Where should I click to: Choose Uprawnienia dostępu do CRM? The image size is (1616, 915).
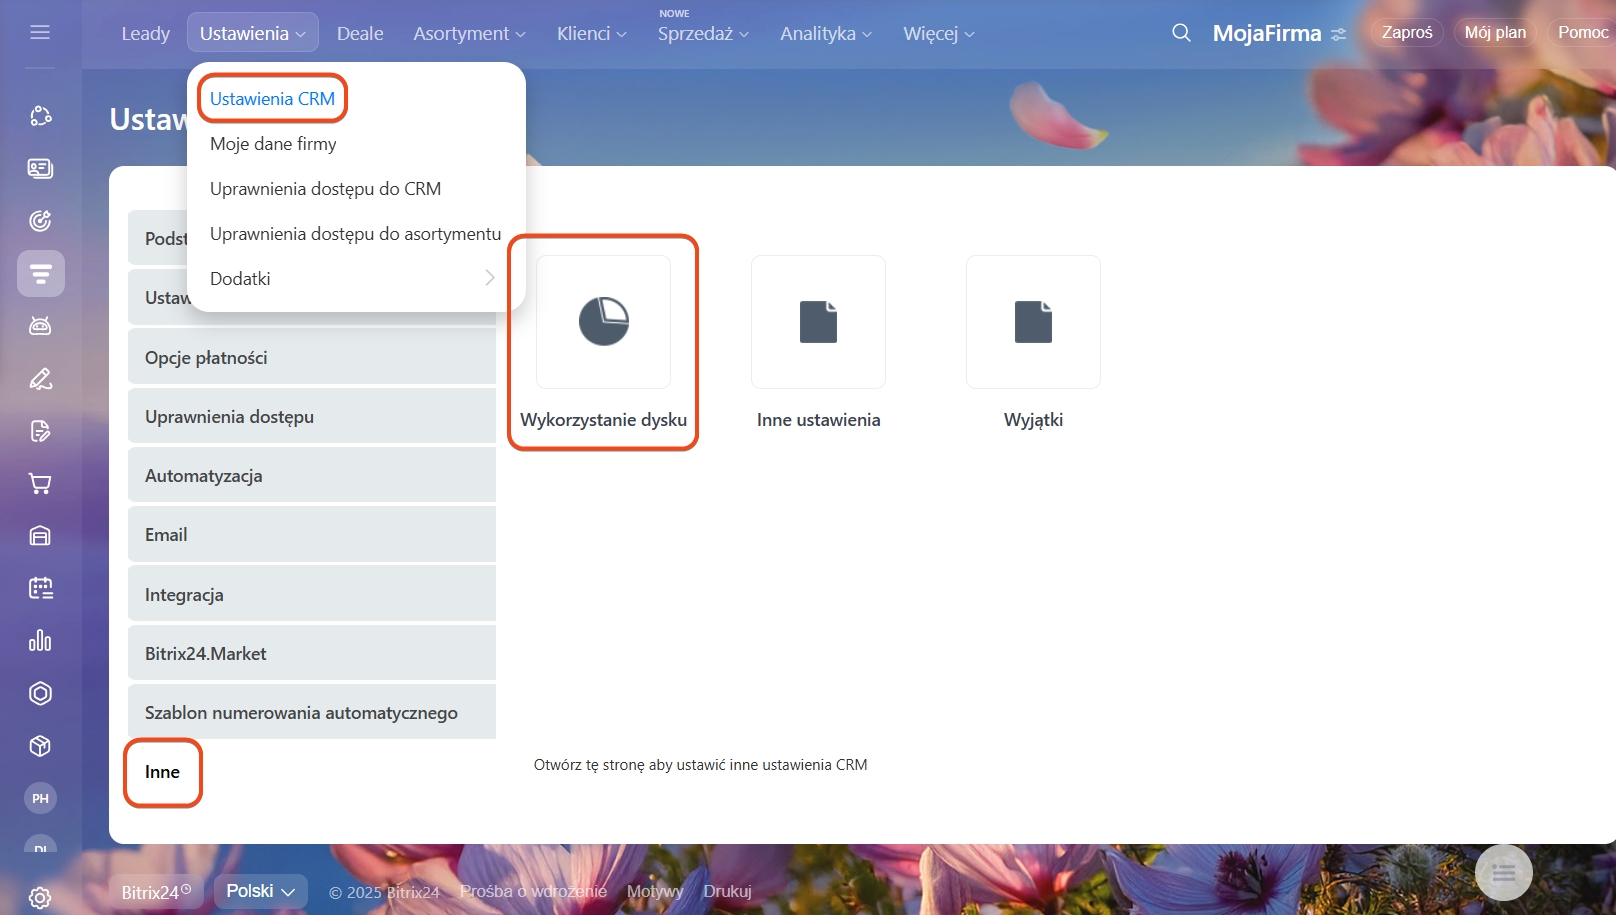coord(325,189)
